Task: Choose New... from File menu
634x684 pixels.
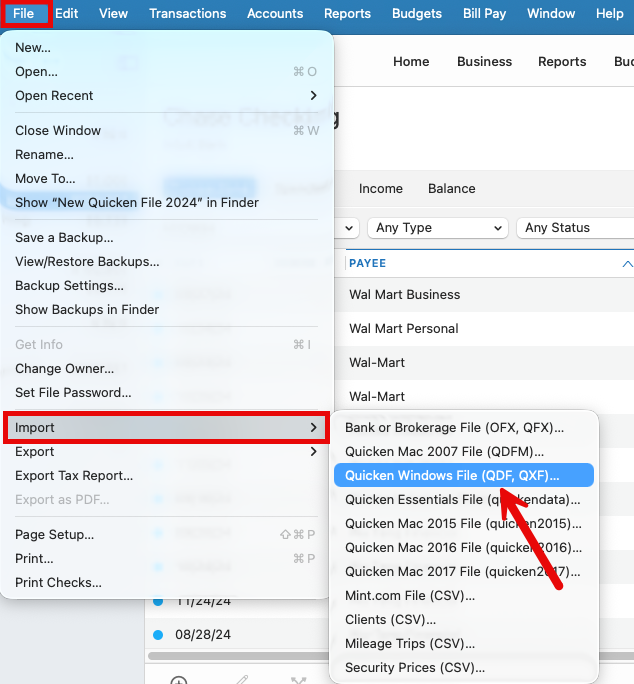Action: pos(166,48)
